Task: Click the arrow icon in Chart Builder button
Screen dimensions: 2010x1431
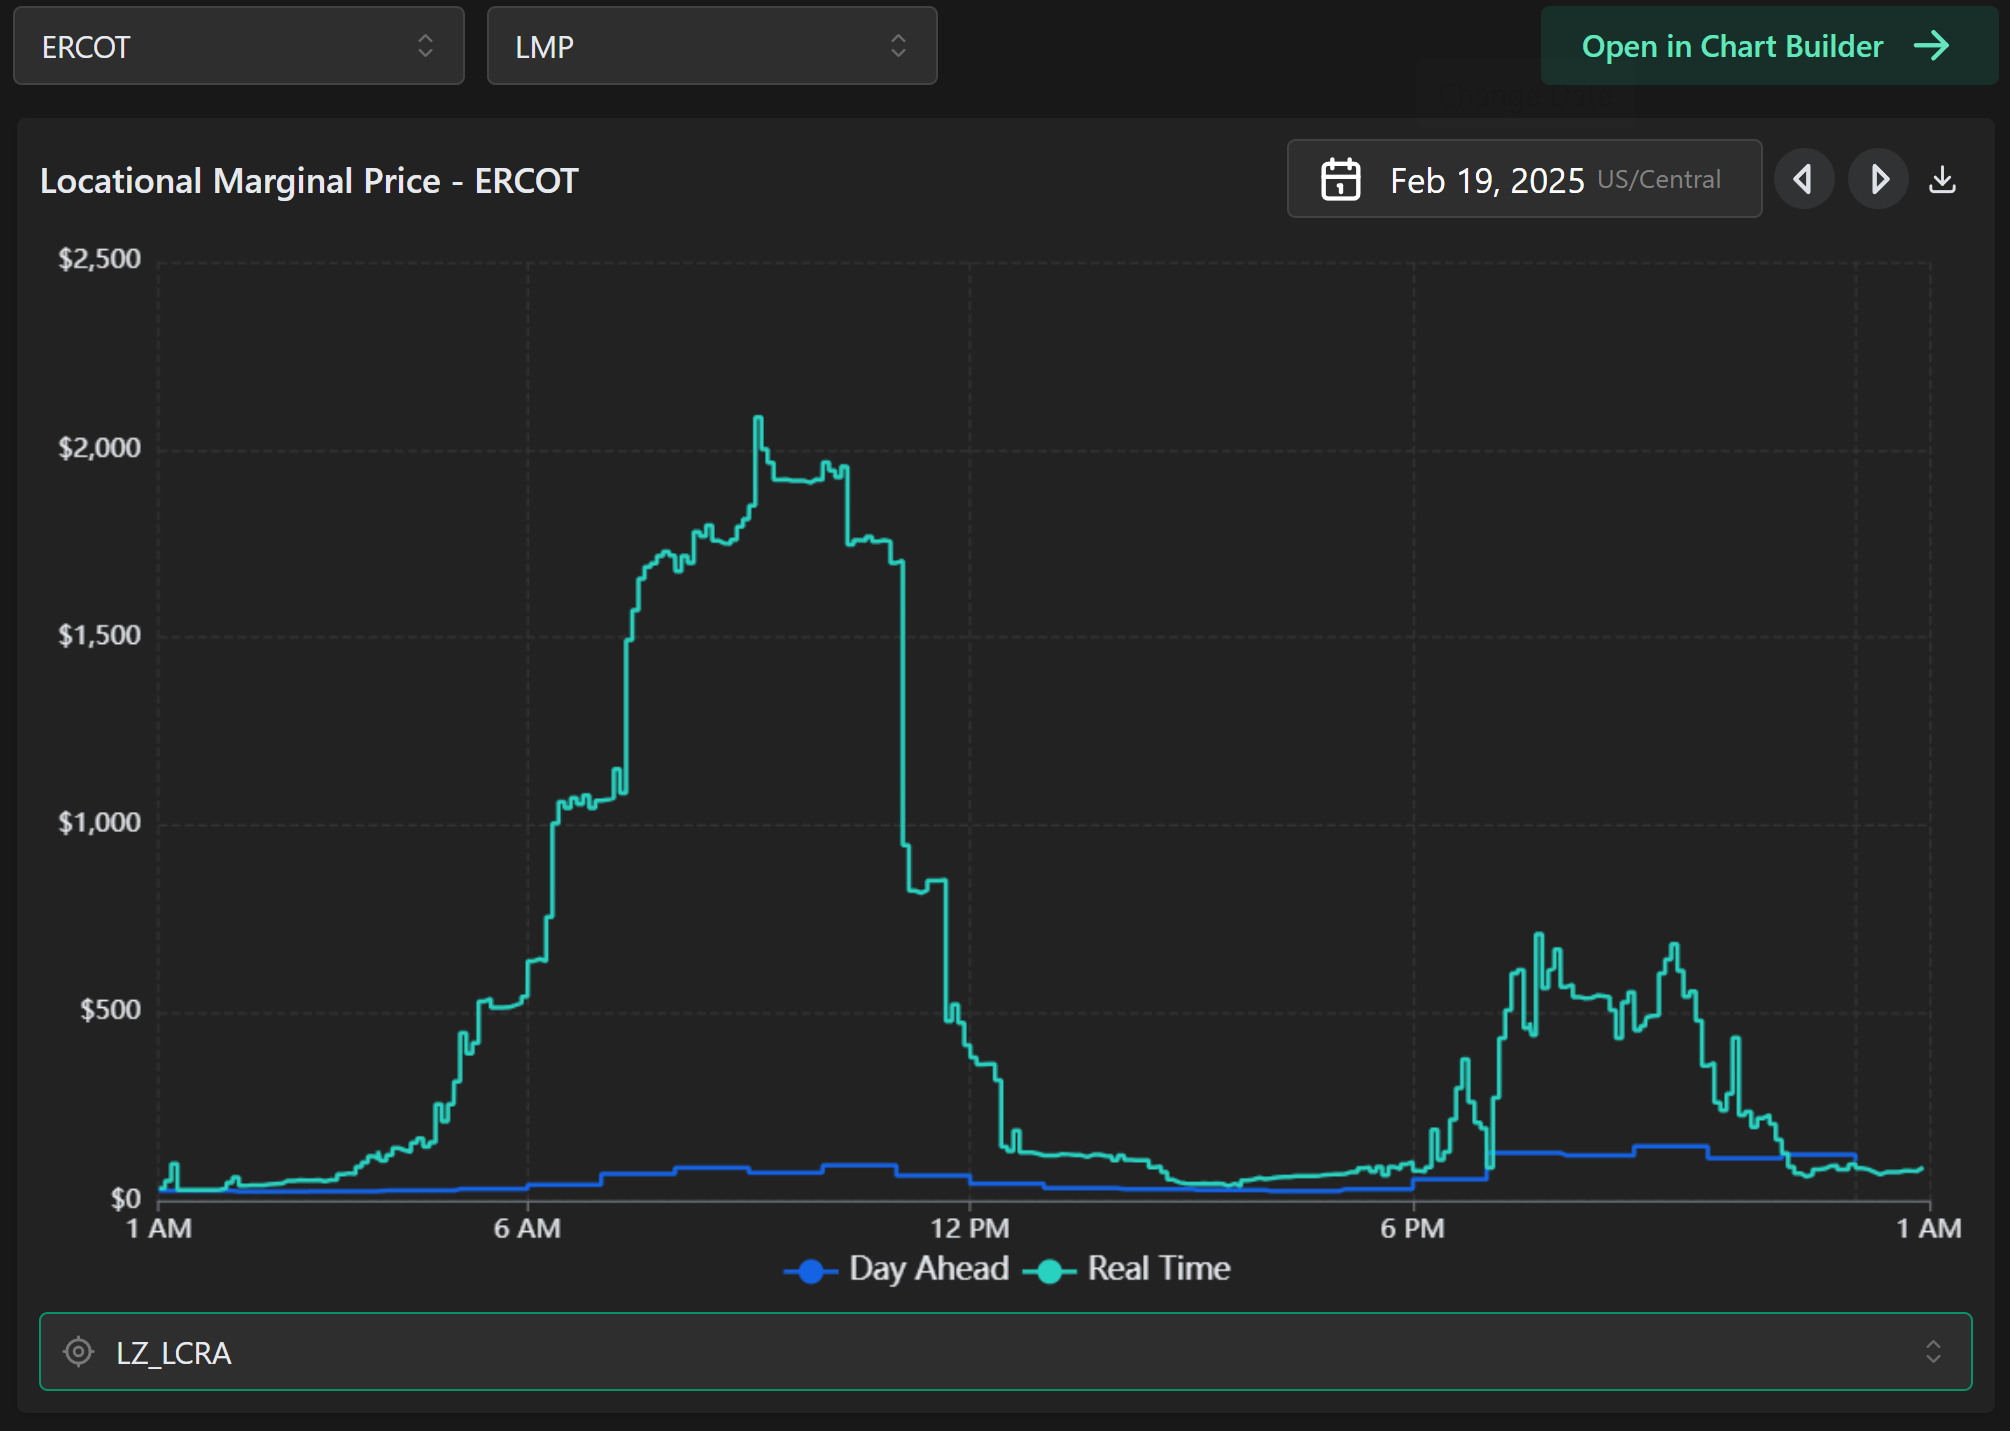Action: click(1931, 46)
